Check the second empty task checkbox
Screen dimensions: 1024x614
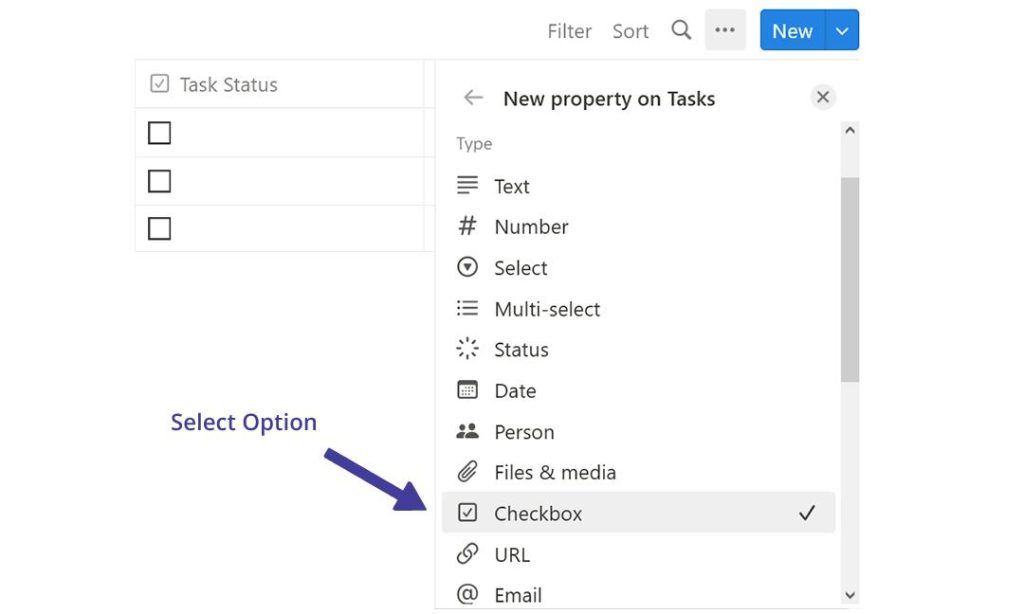(159, 180)
